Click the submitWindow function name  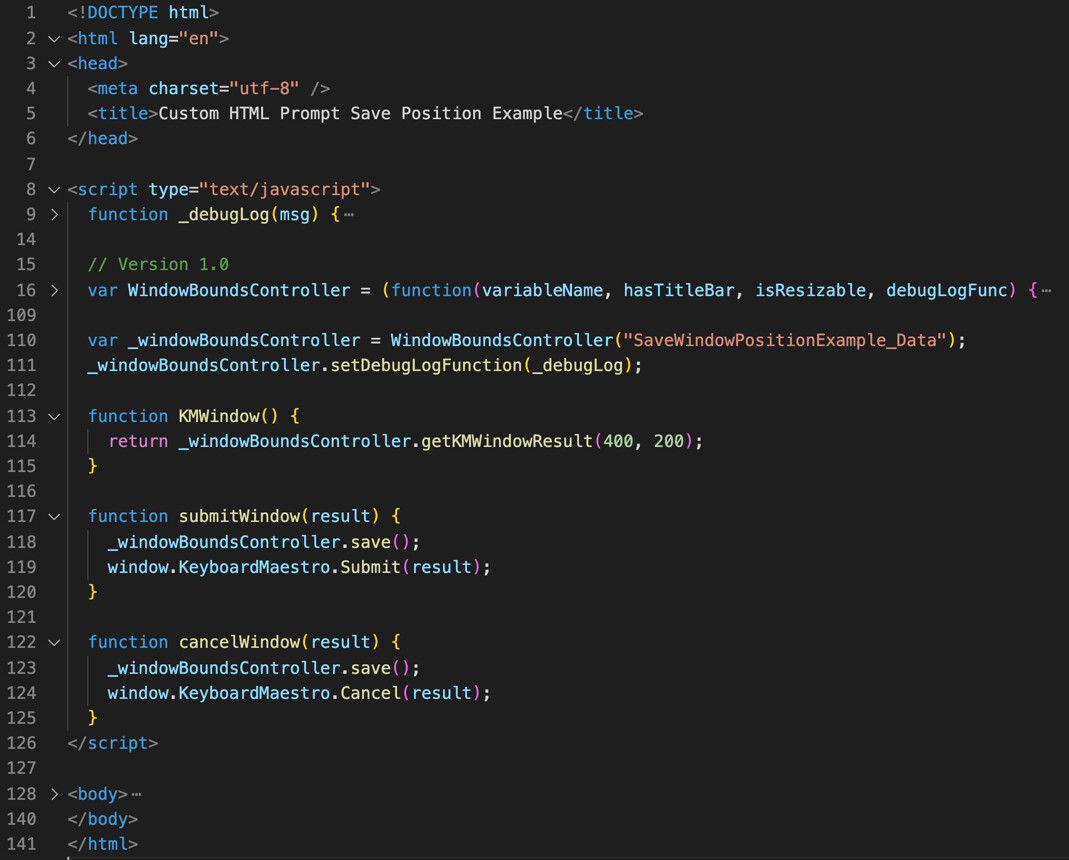239,516
